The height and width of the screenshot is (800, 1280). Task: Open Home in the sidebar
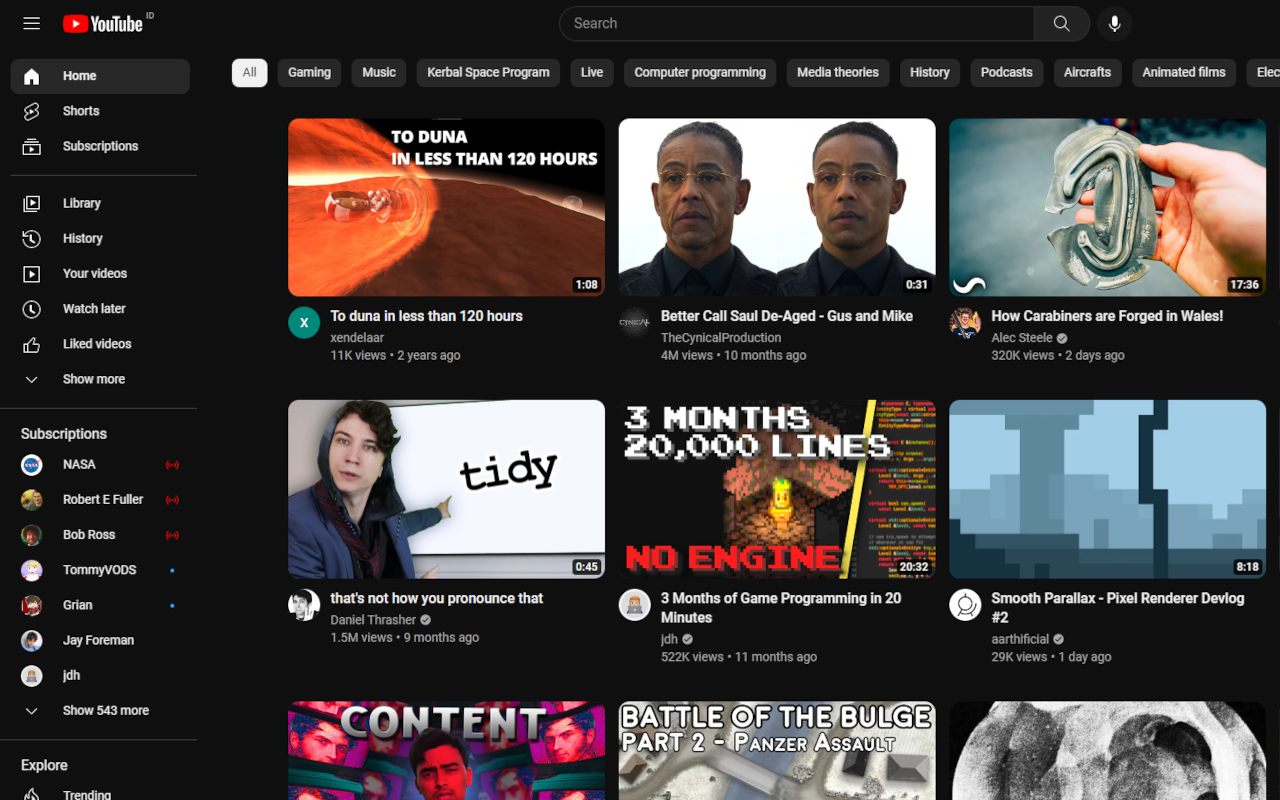pos(100,76)
